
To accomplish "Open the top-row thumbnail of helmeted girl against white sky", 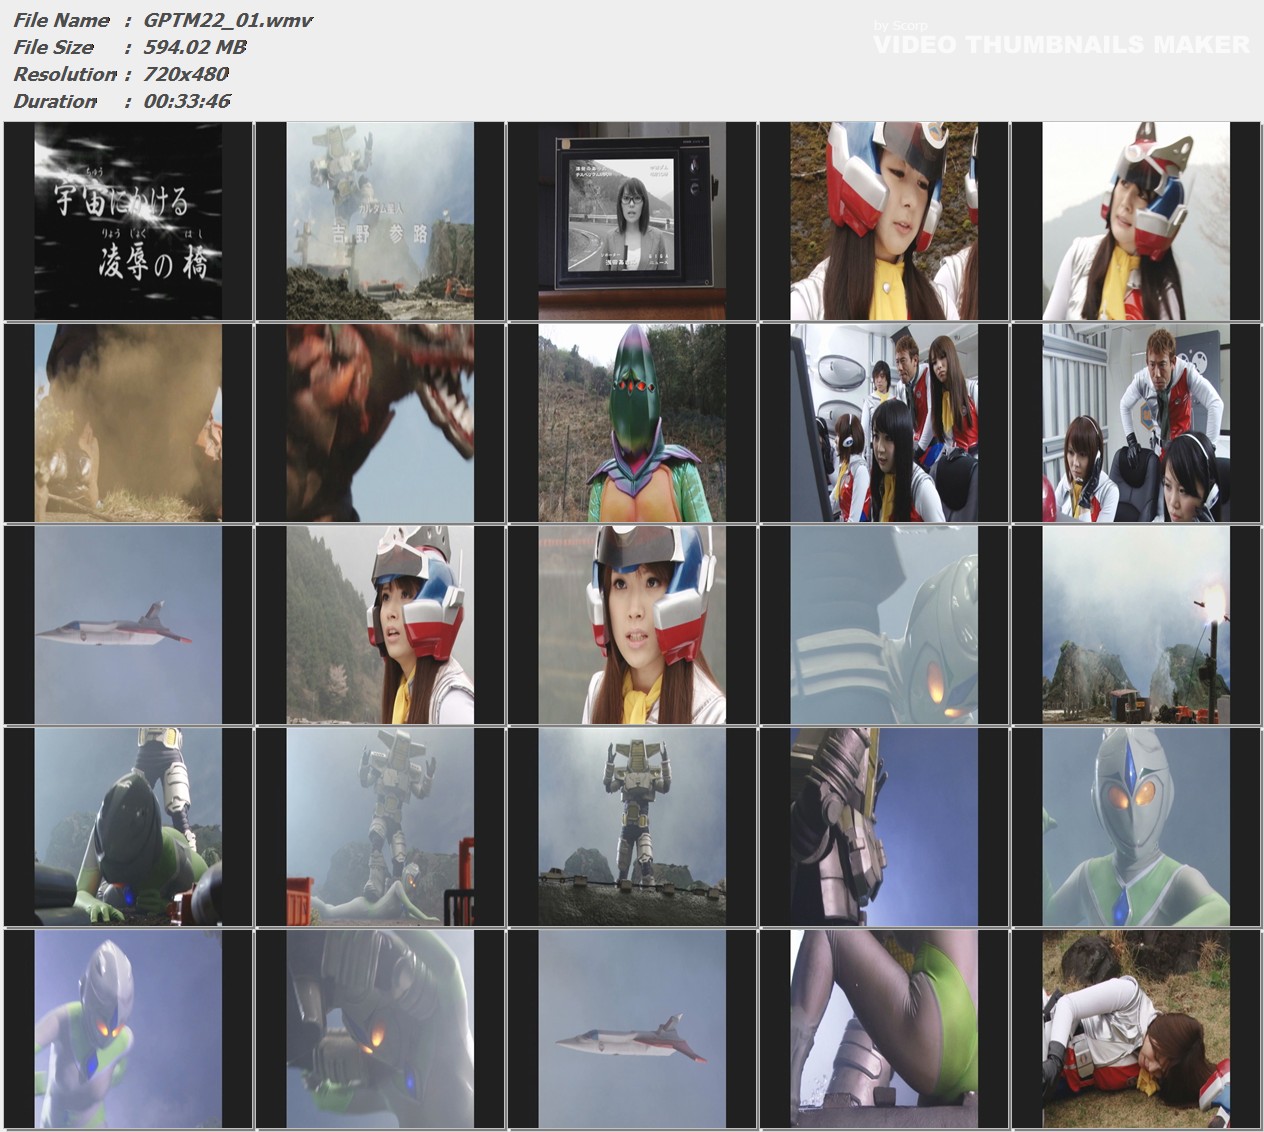I will pos(1136,221).
